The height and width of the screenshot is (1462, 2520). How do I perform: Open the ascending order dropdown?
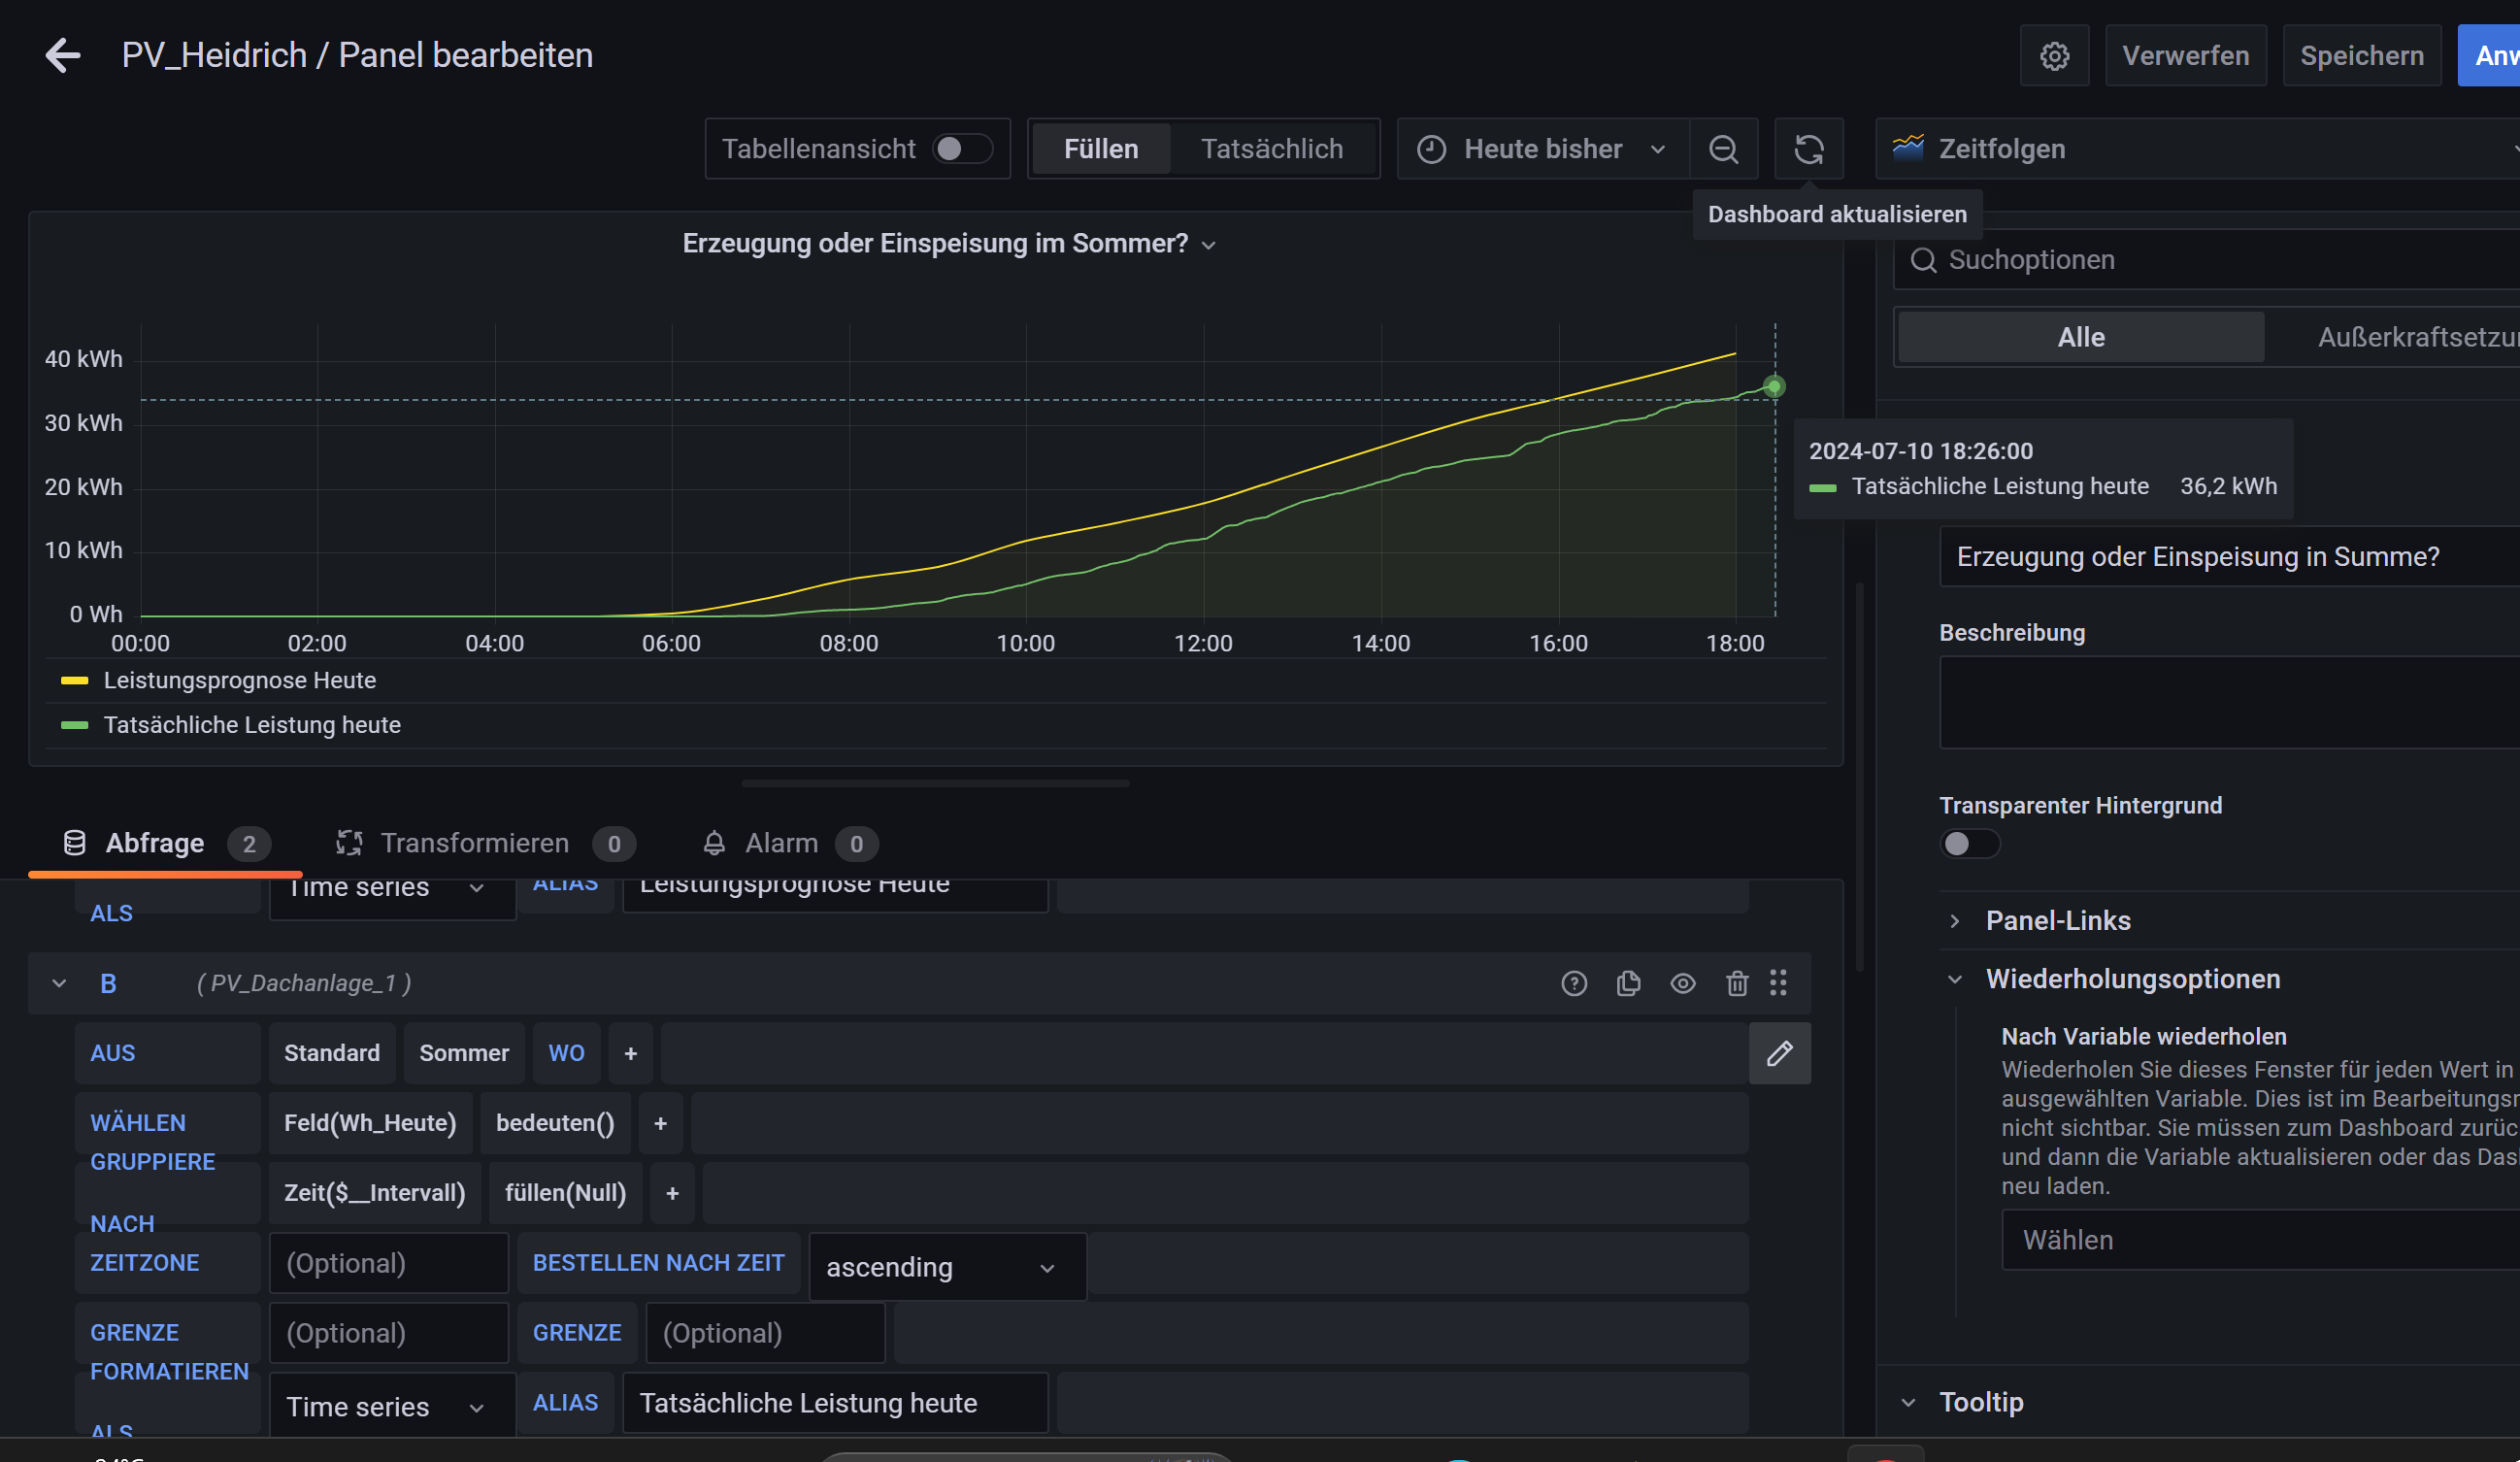pyautogui.click(x=946, y=1267)
